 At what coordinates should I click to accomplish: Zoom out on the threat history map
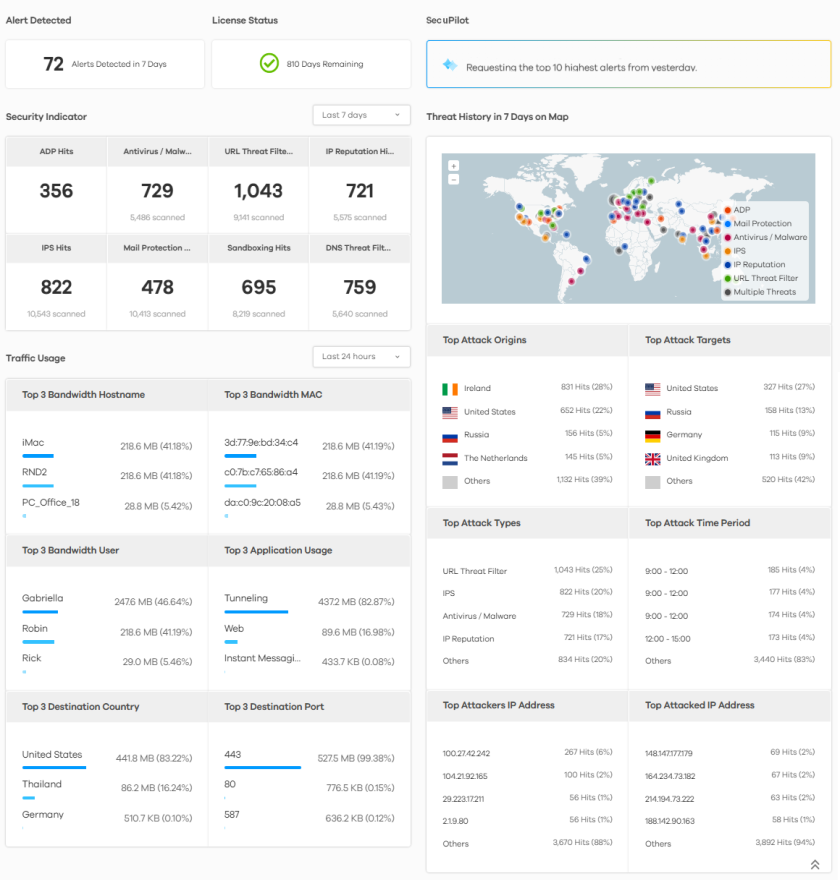(x=454, y=179)
